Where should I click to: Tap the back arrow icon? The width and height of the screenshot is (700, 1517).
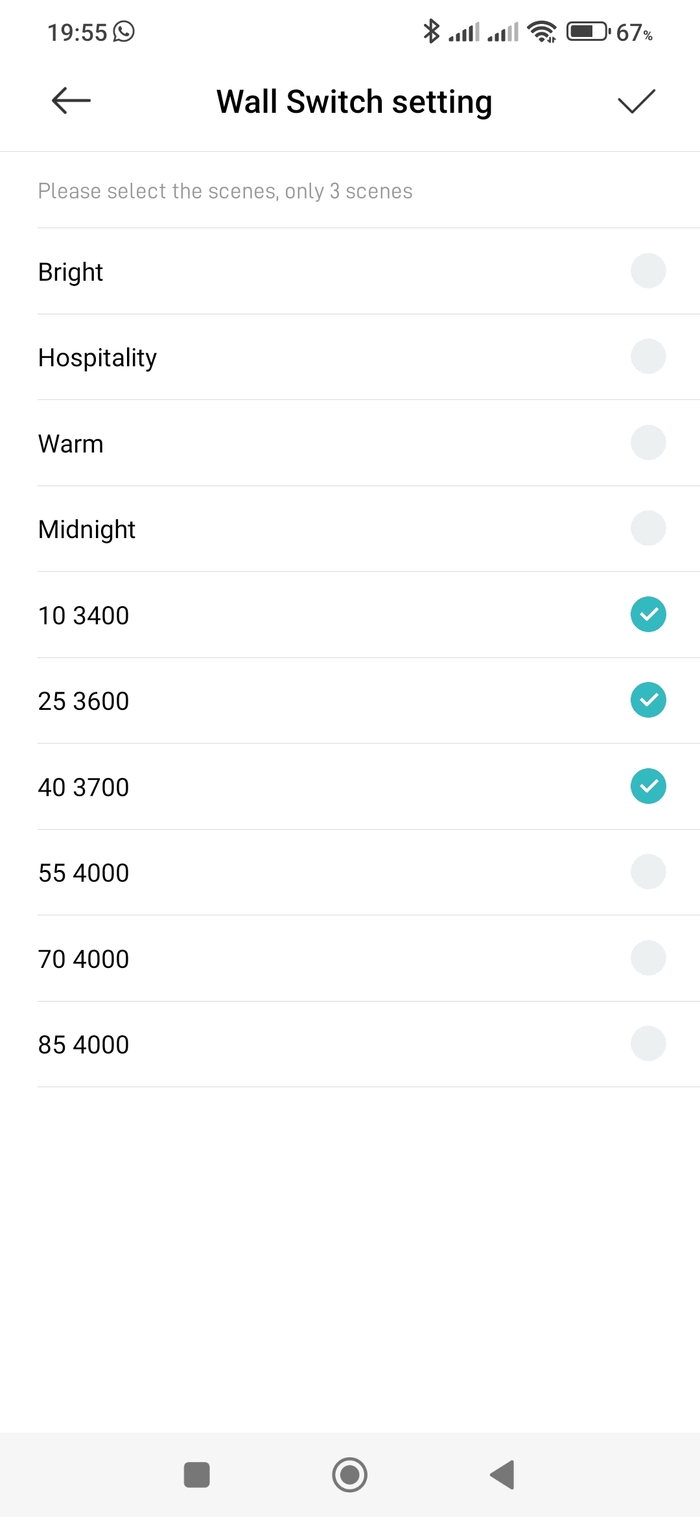pyautogui.click(x=71, y=100)
